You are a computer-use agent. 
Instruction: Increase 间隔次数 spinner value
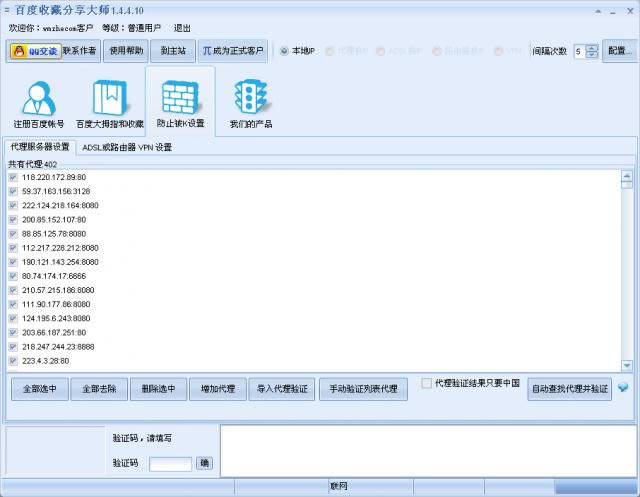coord(592,46)
